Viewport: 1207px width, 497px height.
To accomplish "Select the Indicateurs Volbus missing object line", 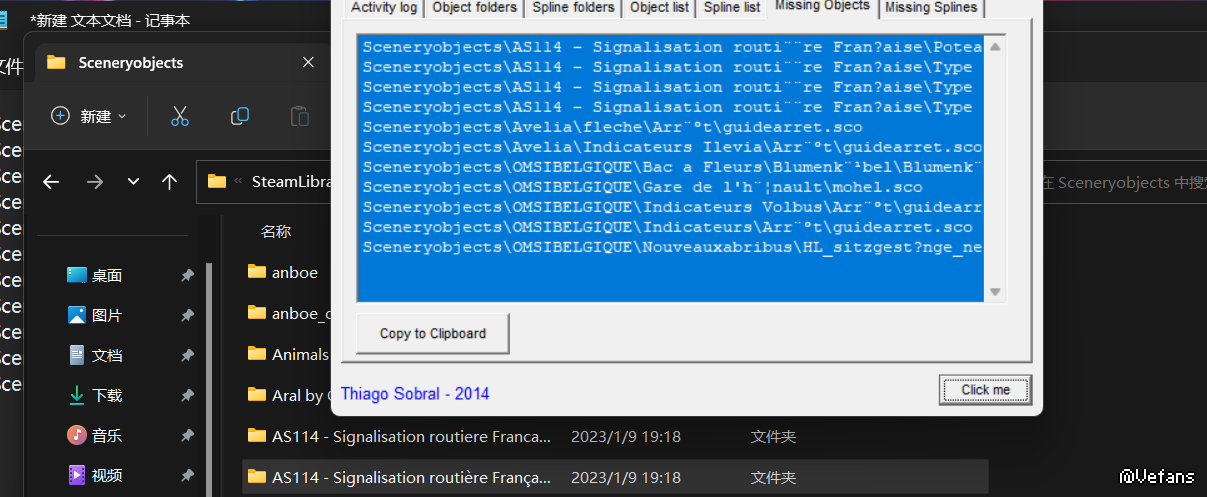I will 672,207.
